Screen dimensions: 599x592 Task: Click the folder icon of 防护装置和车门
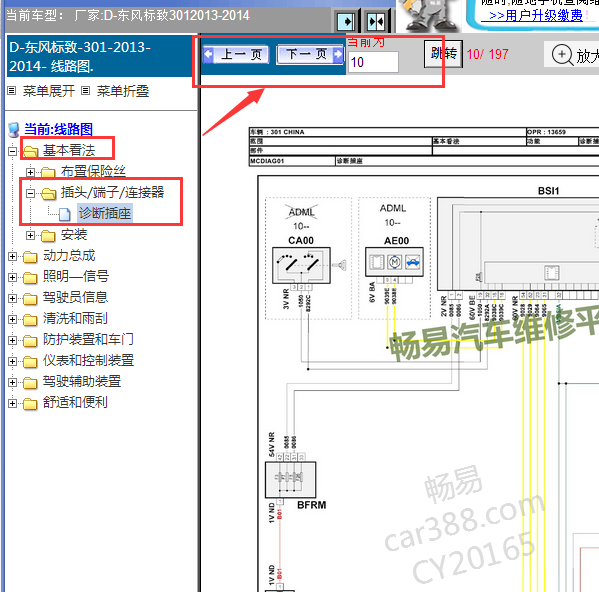pyautogui.click(x=30, y=341)
